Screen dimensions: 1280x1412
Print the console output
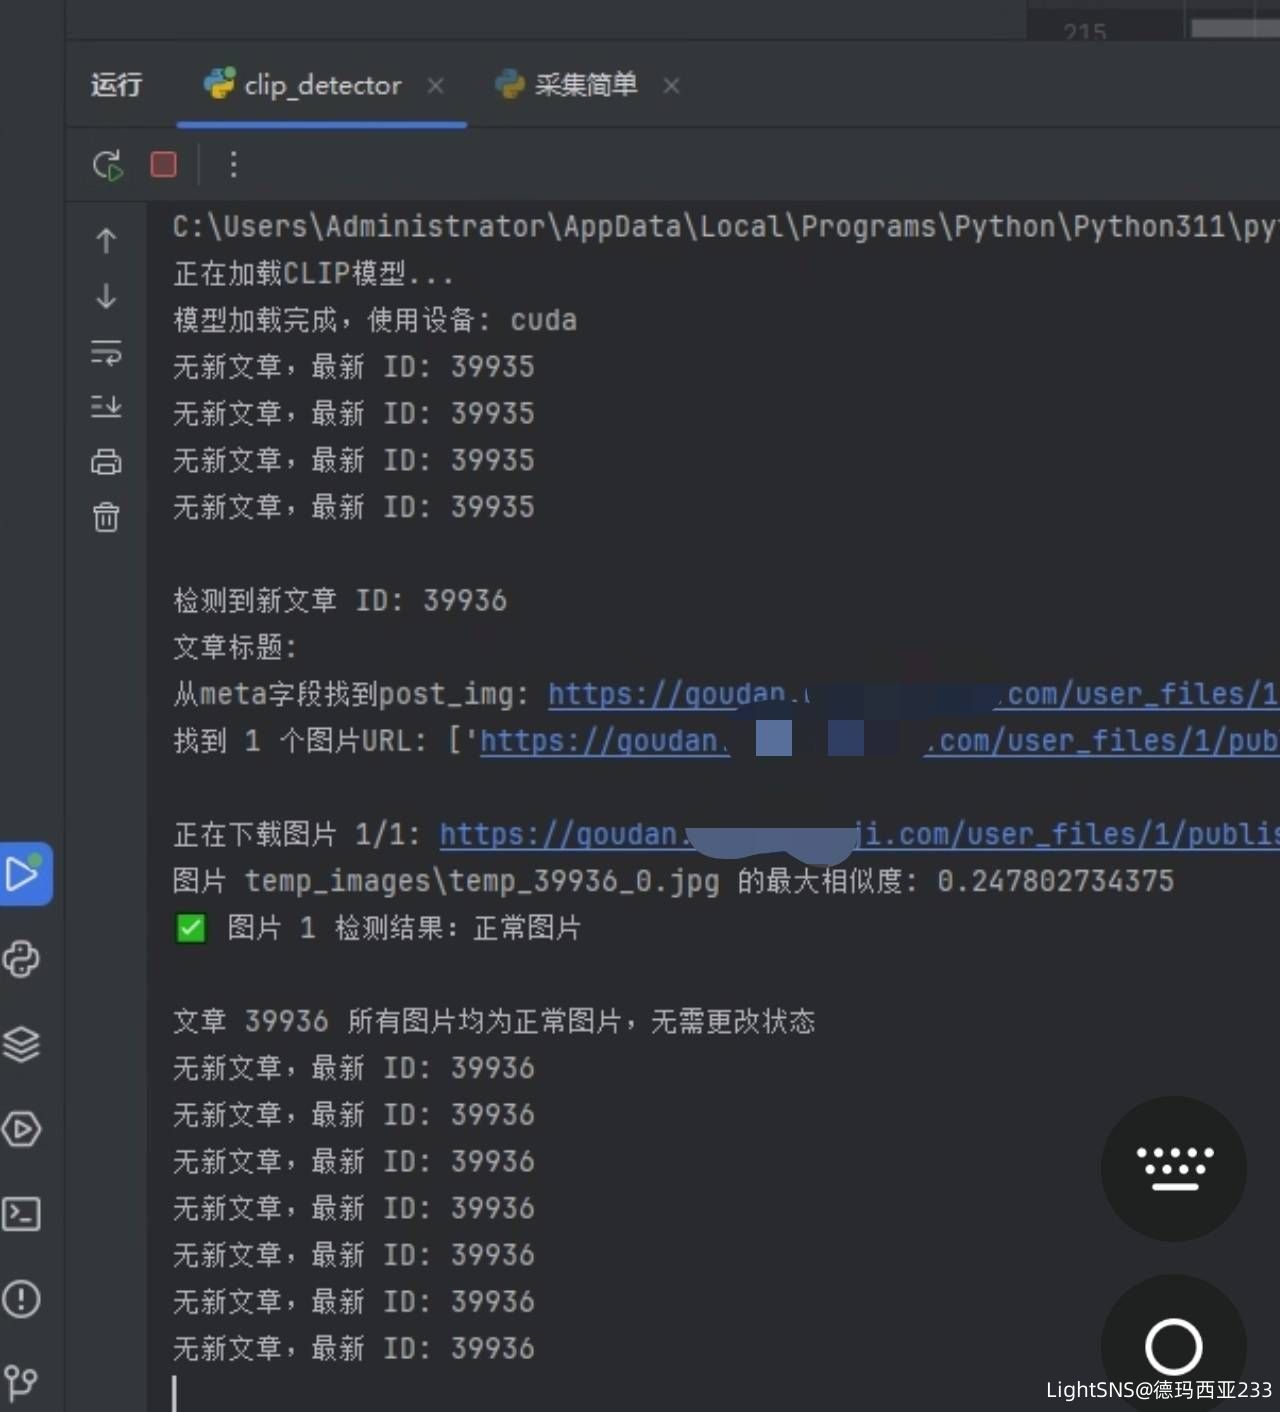[106, 461]
